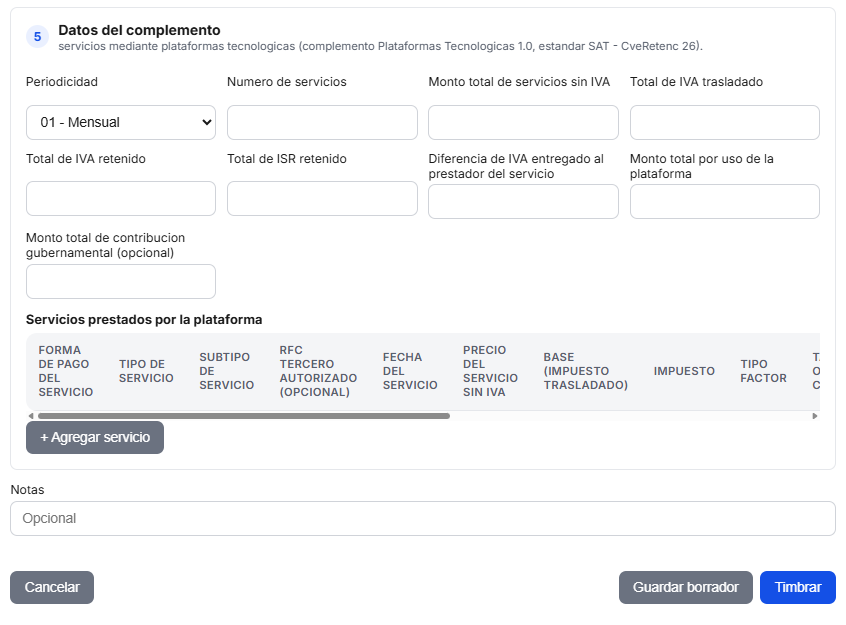Click the Notas optional text field
Viewport: 846px width, 625px height.
pos(423,519)
